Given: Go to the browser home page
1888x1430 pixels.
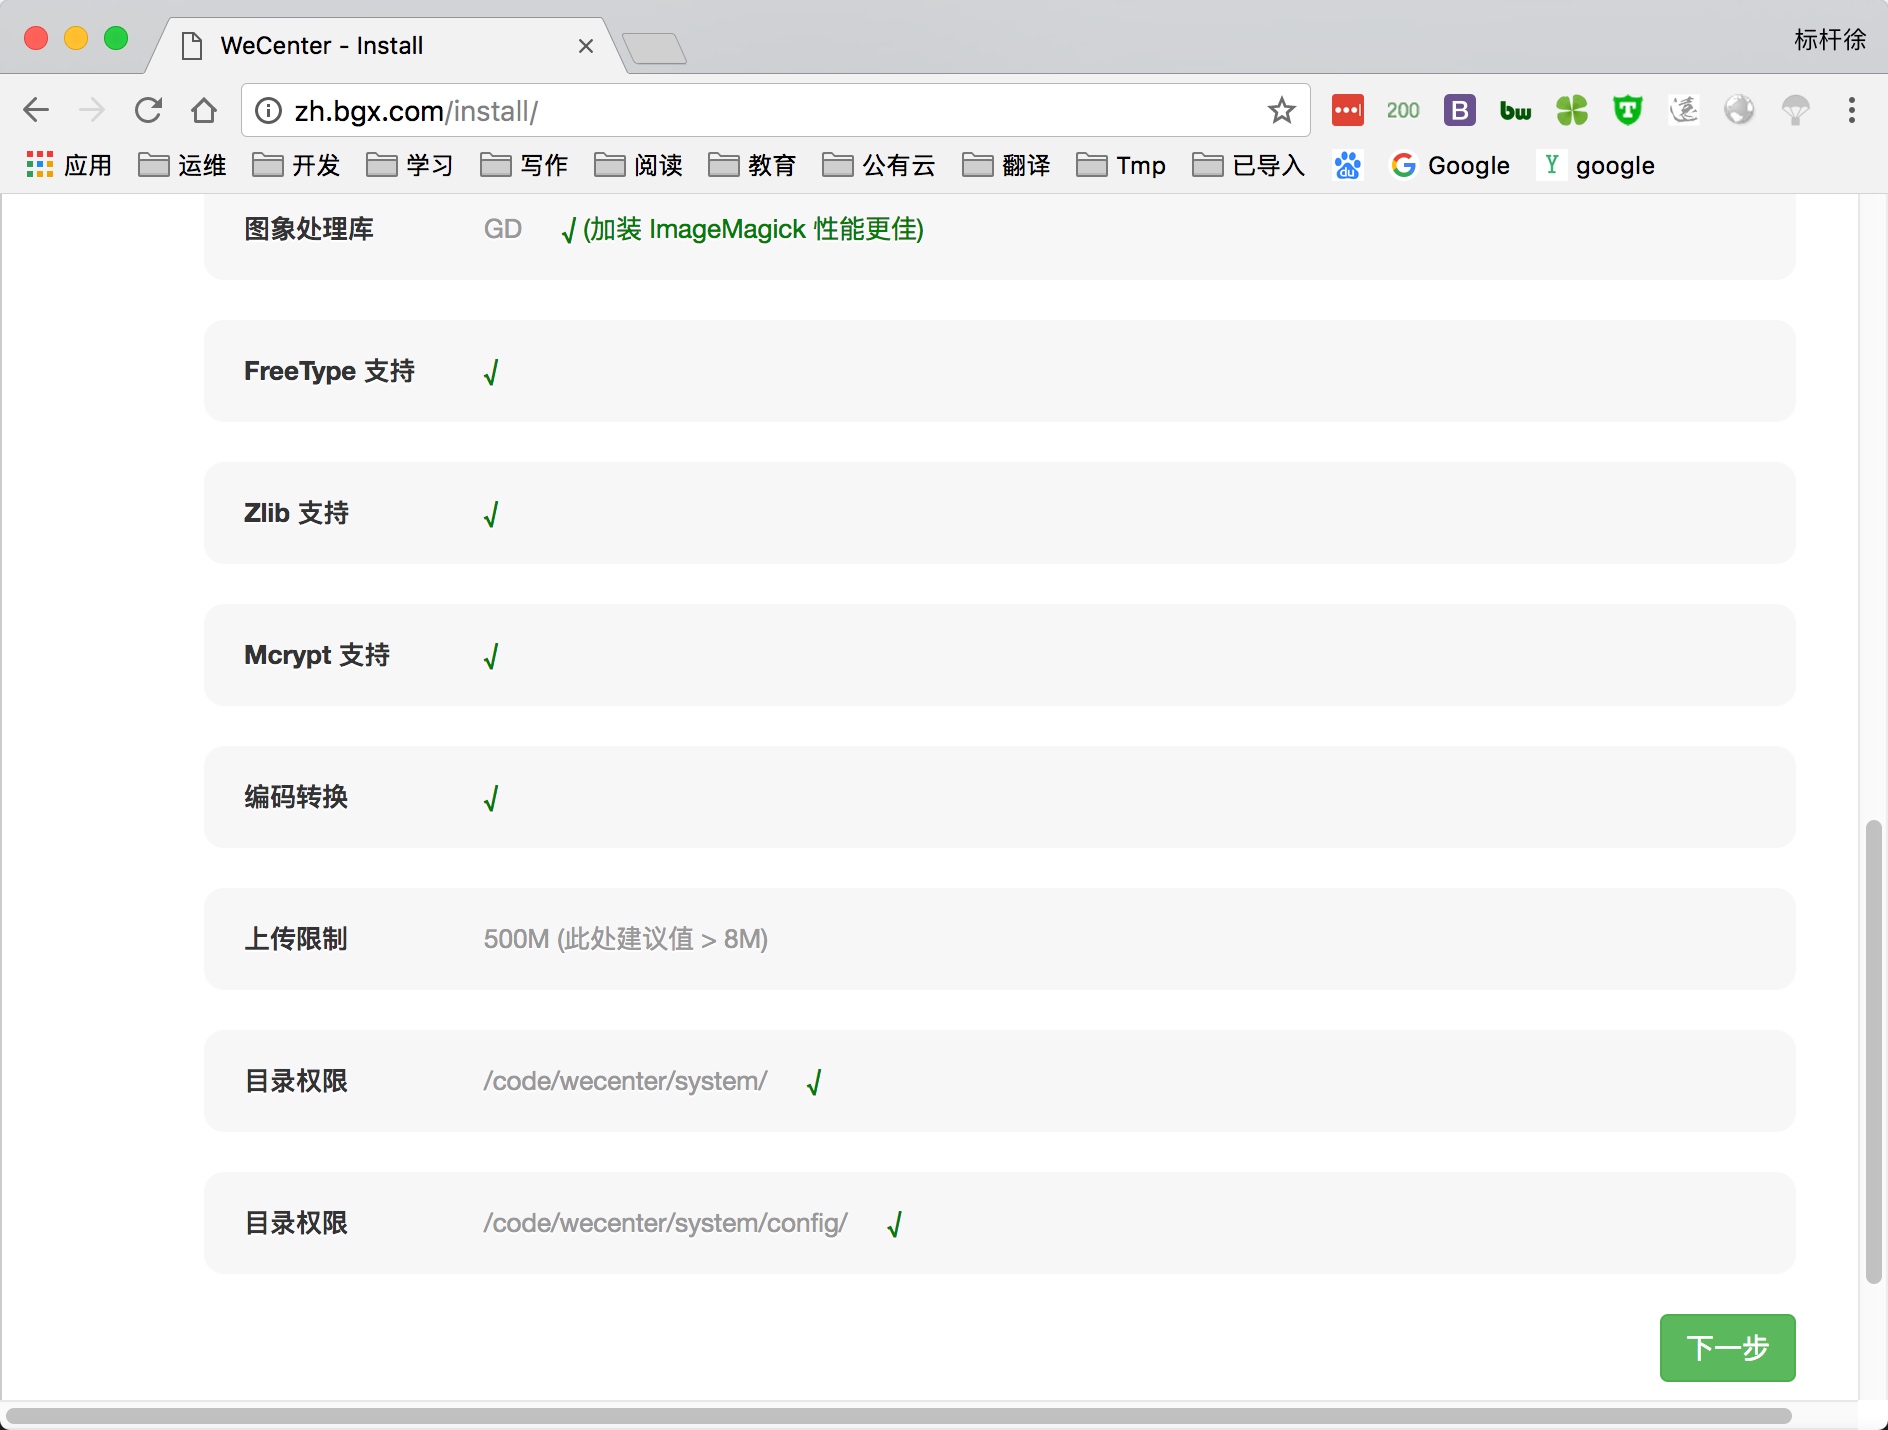Looking at the screenshot, I should pos(204,110).
